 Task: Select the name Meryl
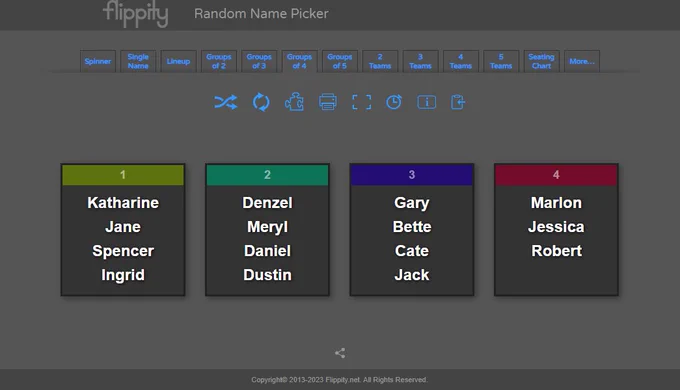pyautogui.click(x=268, y=227)
